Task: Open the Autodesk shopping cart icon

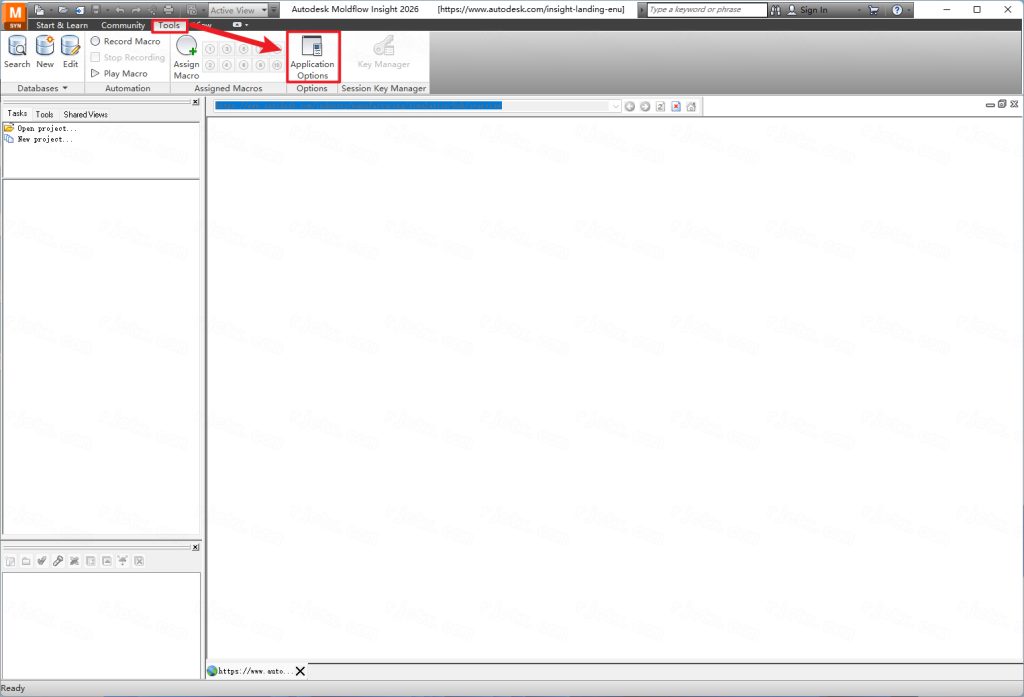Action: [873, 10]
